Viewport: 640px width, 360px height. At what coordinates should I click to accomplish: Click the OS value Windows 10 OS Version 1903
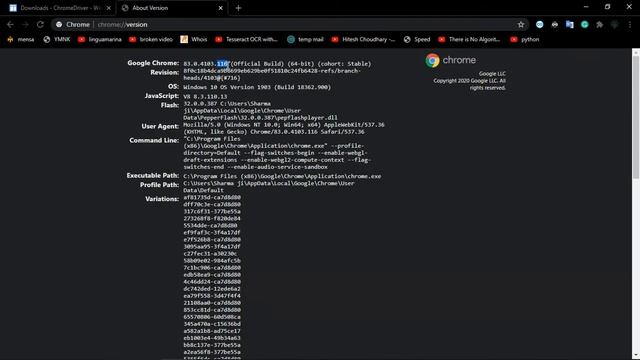point(257,87)
